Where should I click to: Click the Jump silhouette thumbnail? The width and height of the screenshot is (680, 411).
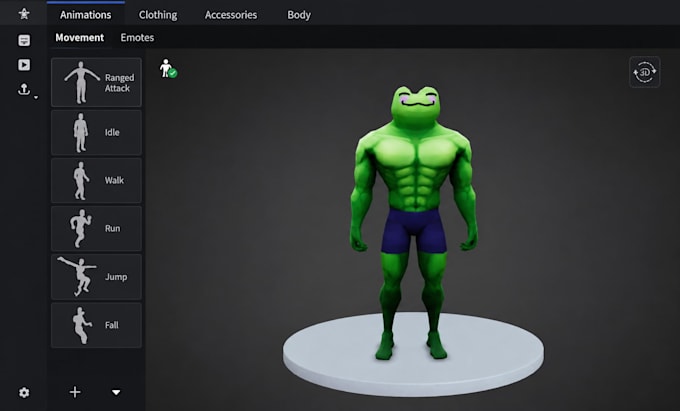tap(77, 277)
